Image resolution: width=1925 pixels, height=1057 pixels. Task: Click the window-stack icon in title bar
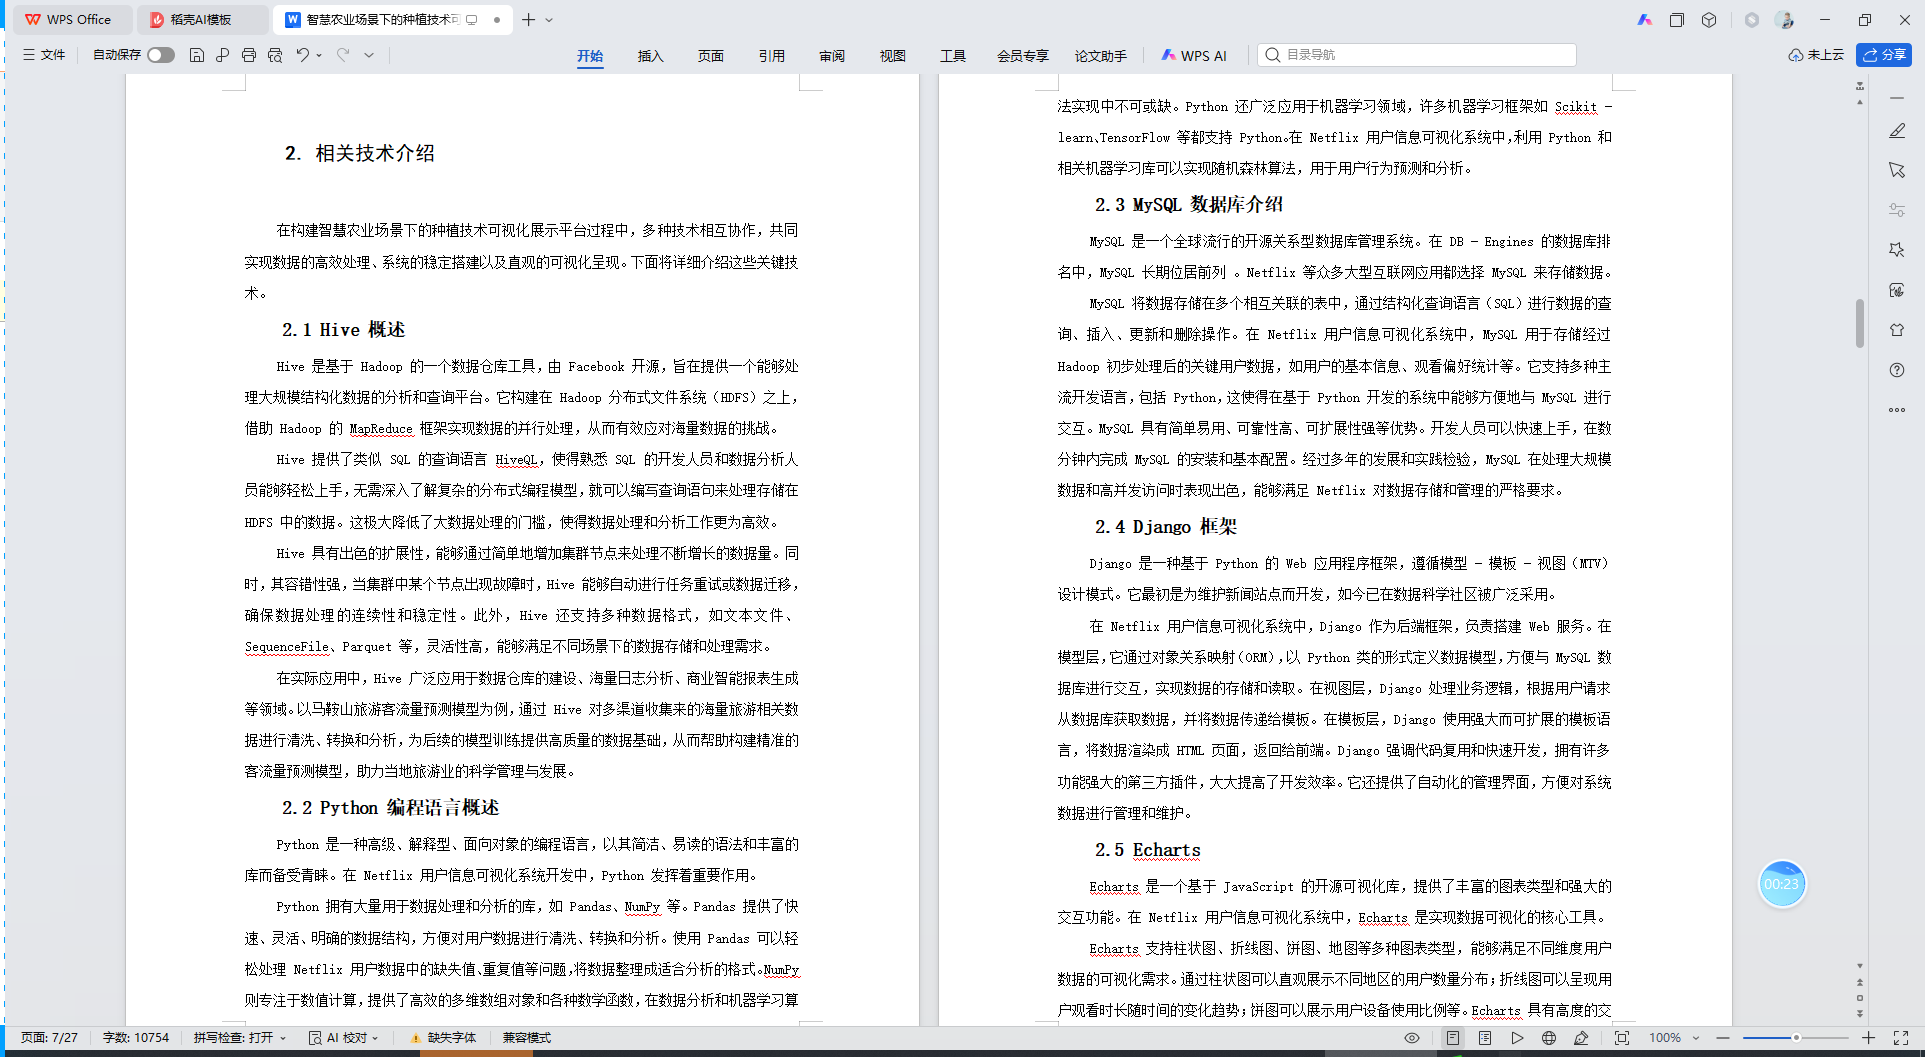click(x=1677, y=20)
